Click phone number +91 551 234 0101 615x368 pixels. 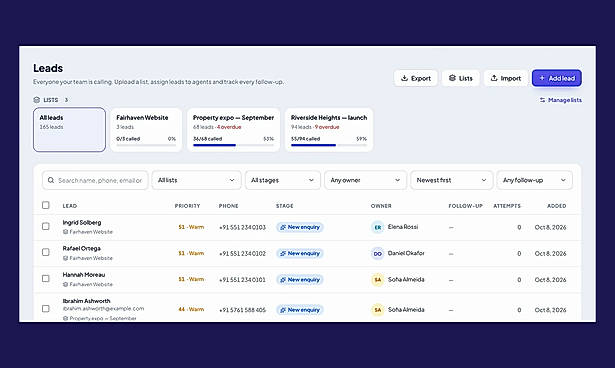pos(242,280)
